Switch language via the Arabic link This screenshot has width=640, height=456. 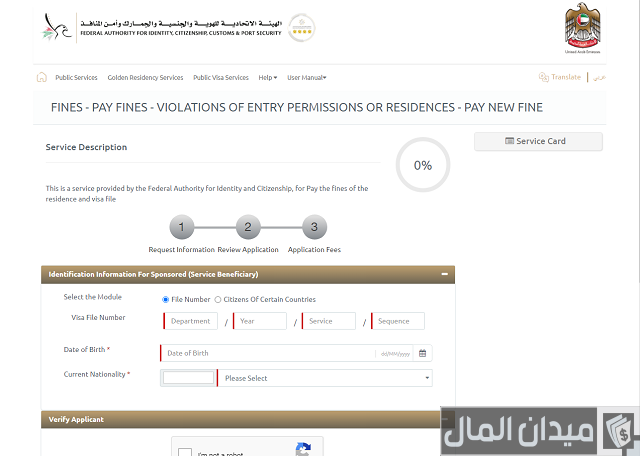tap(599, 77)
